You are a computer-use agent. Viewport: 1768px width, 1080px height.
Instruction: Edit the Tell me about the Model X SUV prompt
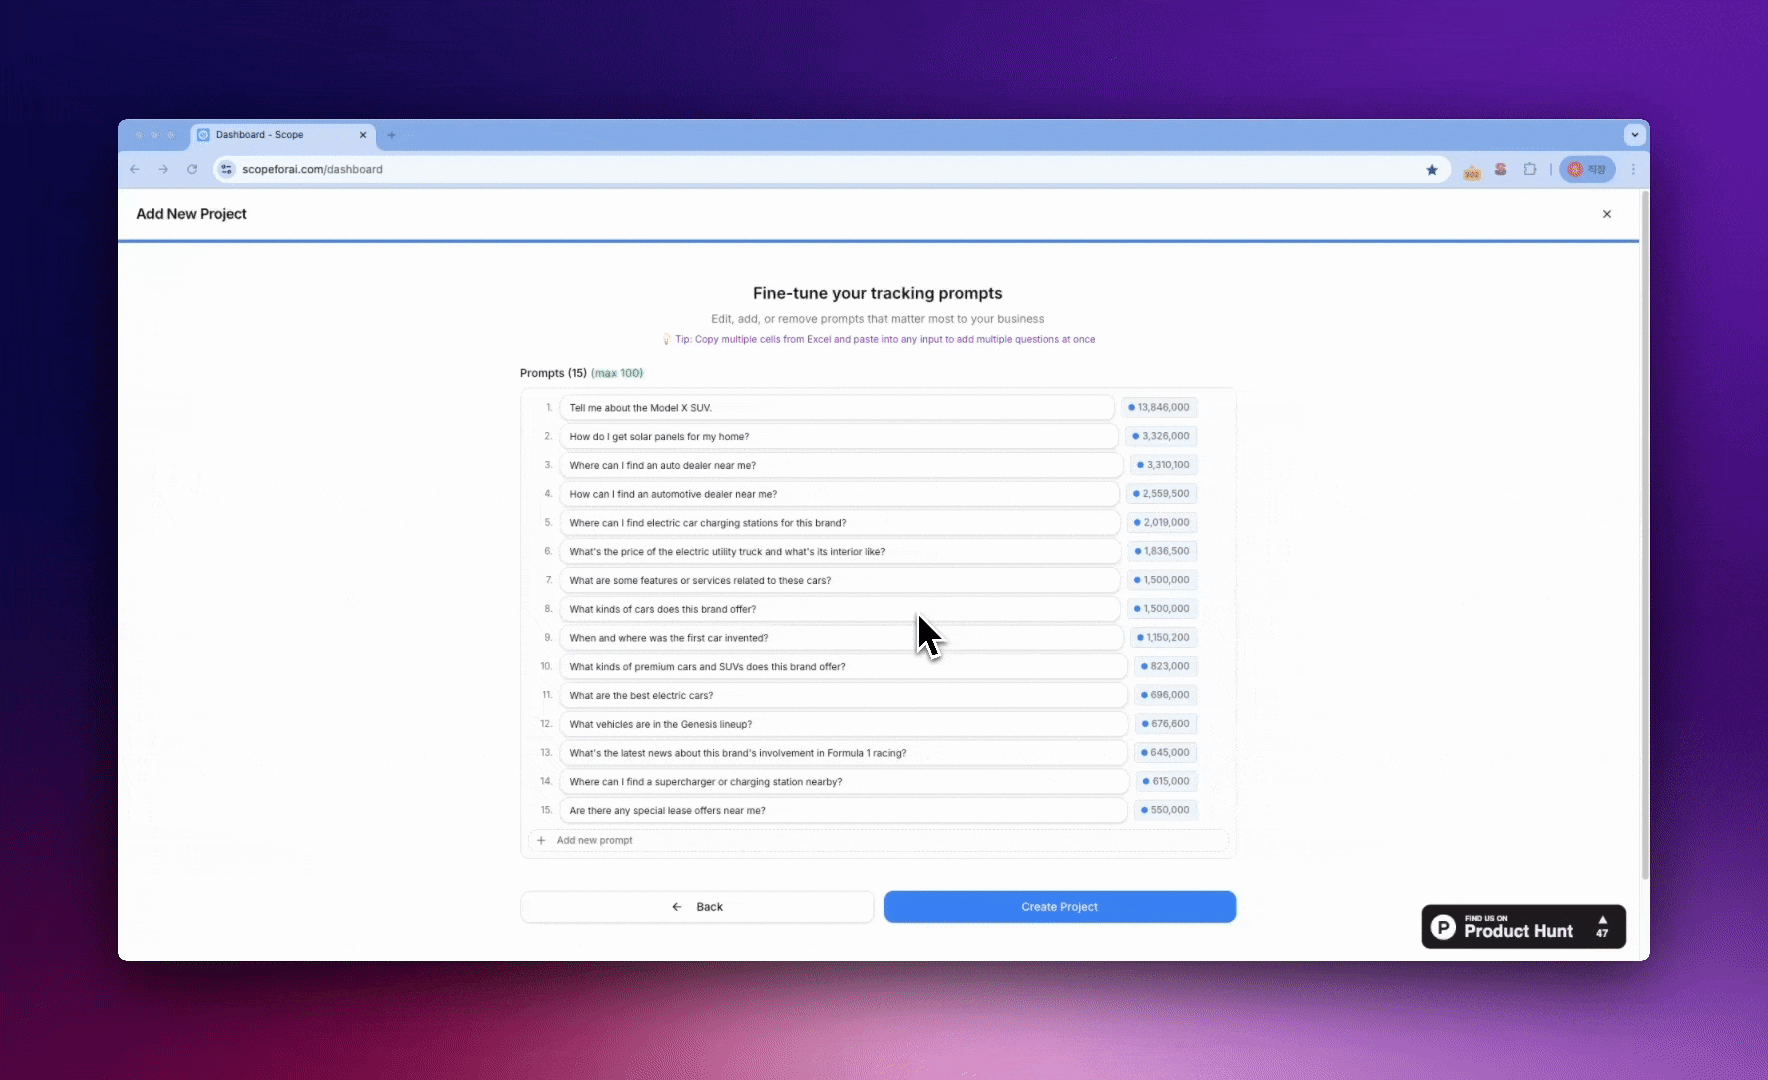click(840, 407)
